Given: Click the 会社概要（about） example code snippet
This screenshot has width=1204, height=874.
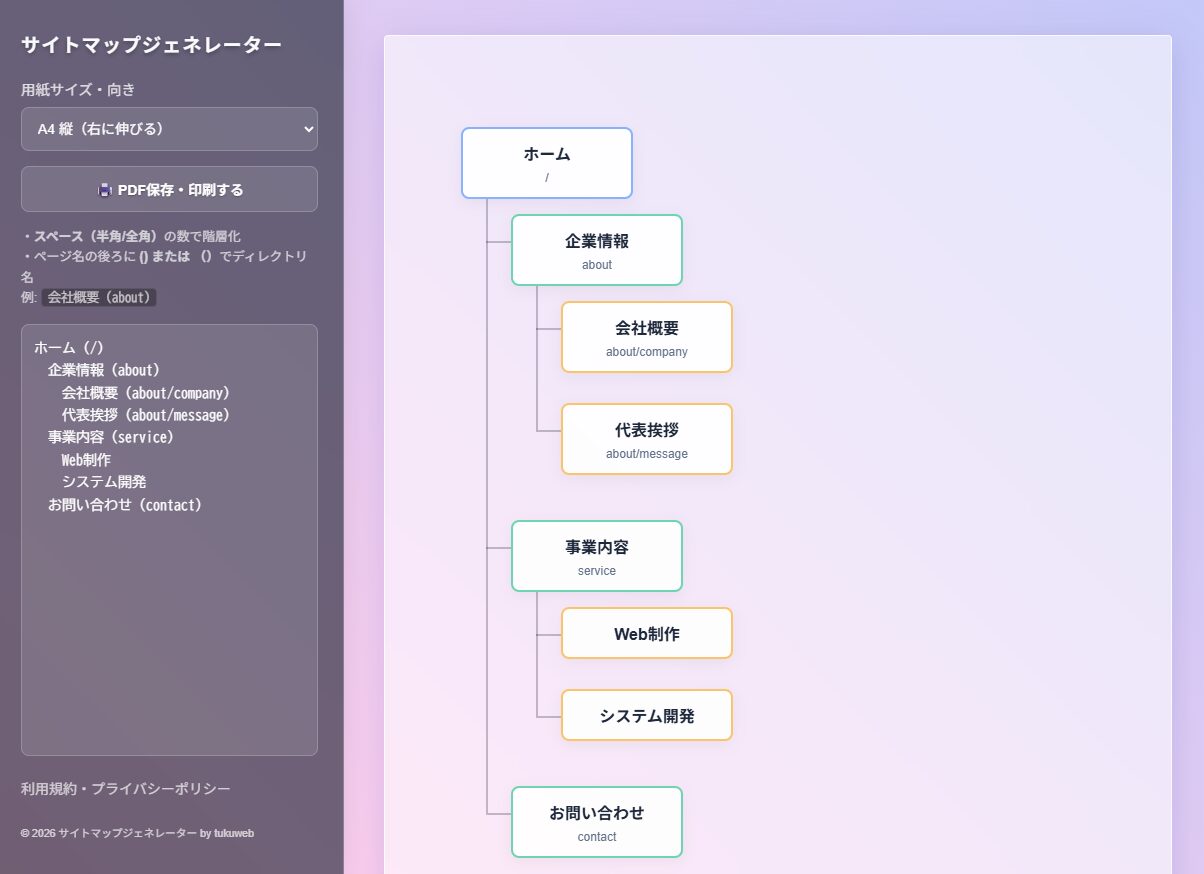Looking at the screenshot, I should (99, 298).
